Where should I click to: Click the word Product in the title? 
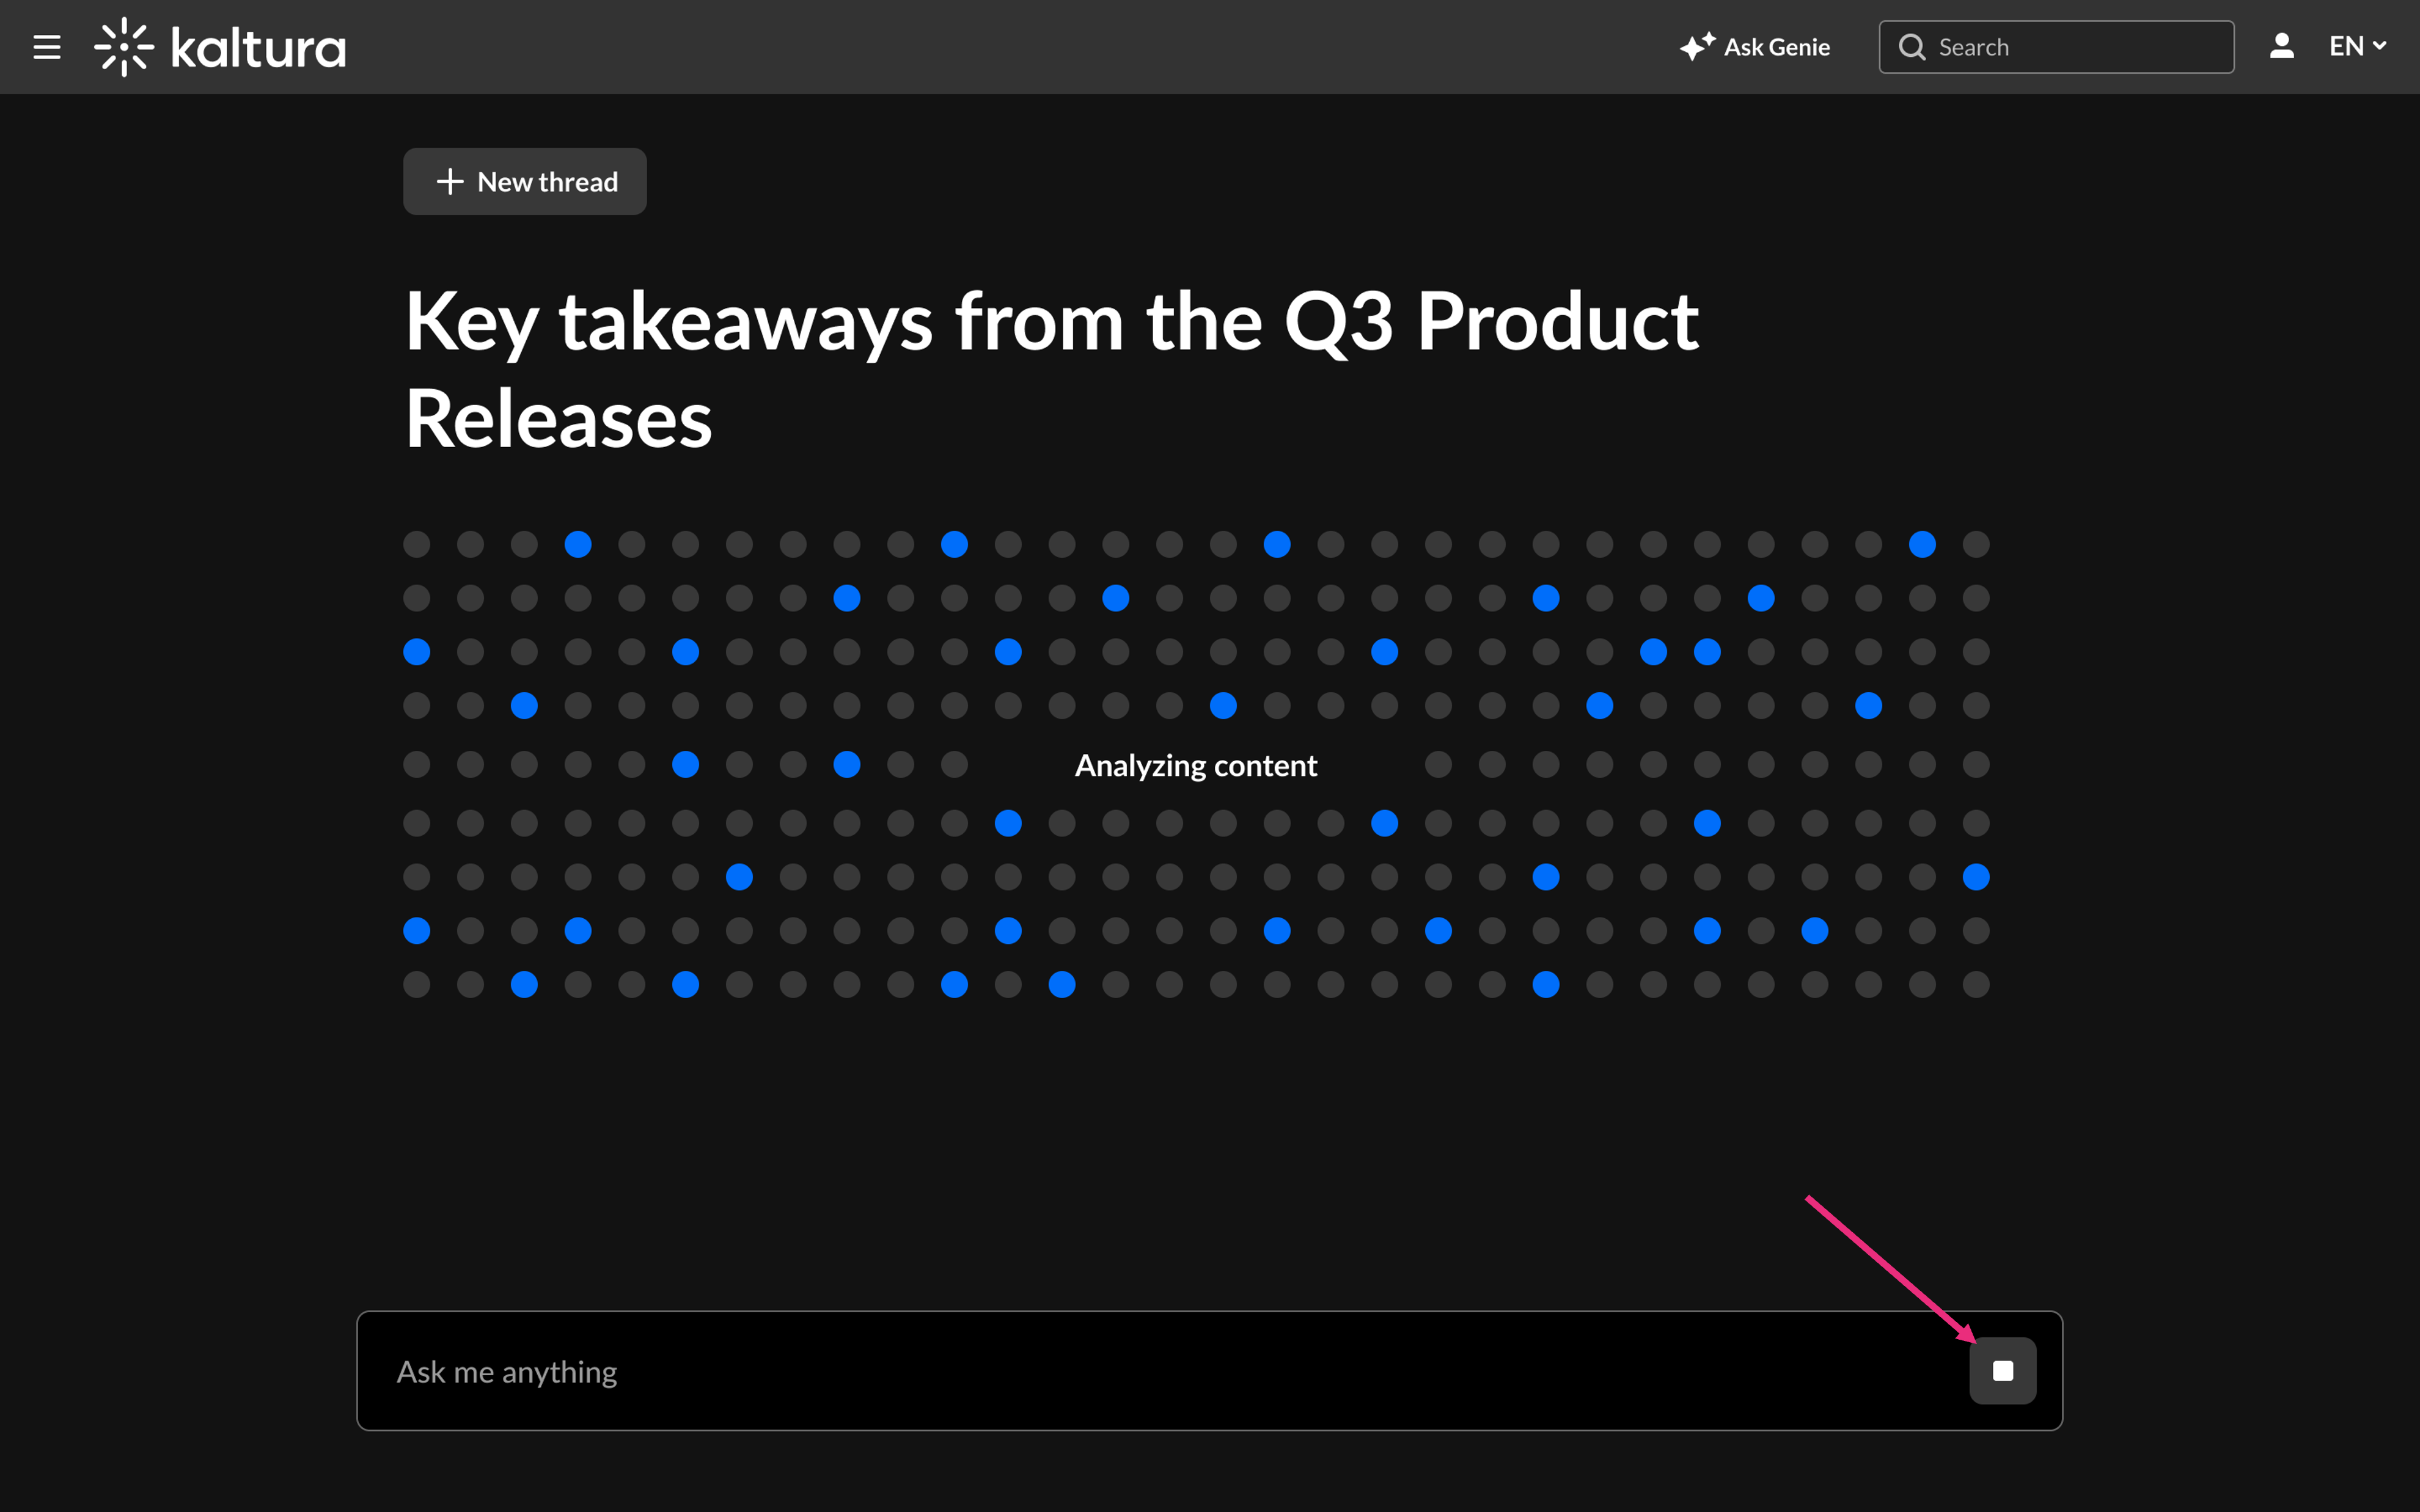click(1557, 322)
